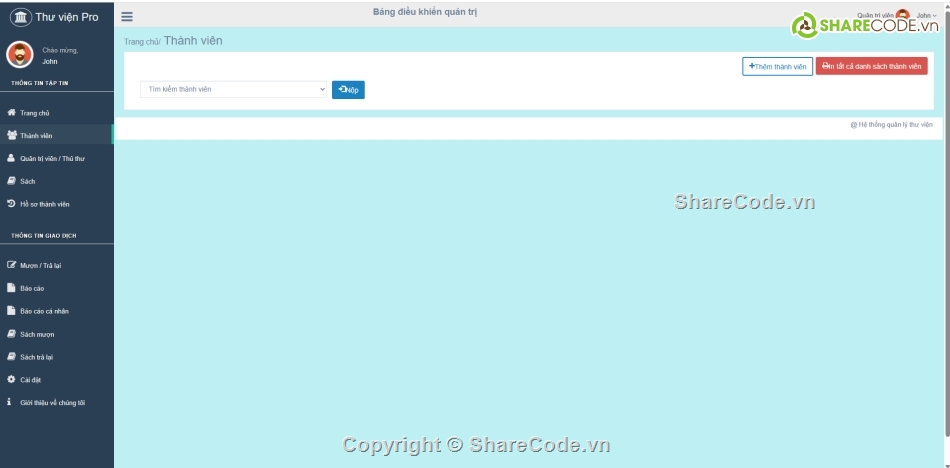This screenshot has height=468, width=950.
Task: Click the group icon beside Thành viên
Action: 12,135
